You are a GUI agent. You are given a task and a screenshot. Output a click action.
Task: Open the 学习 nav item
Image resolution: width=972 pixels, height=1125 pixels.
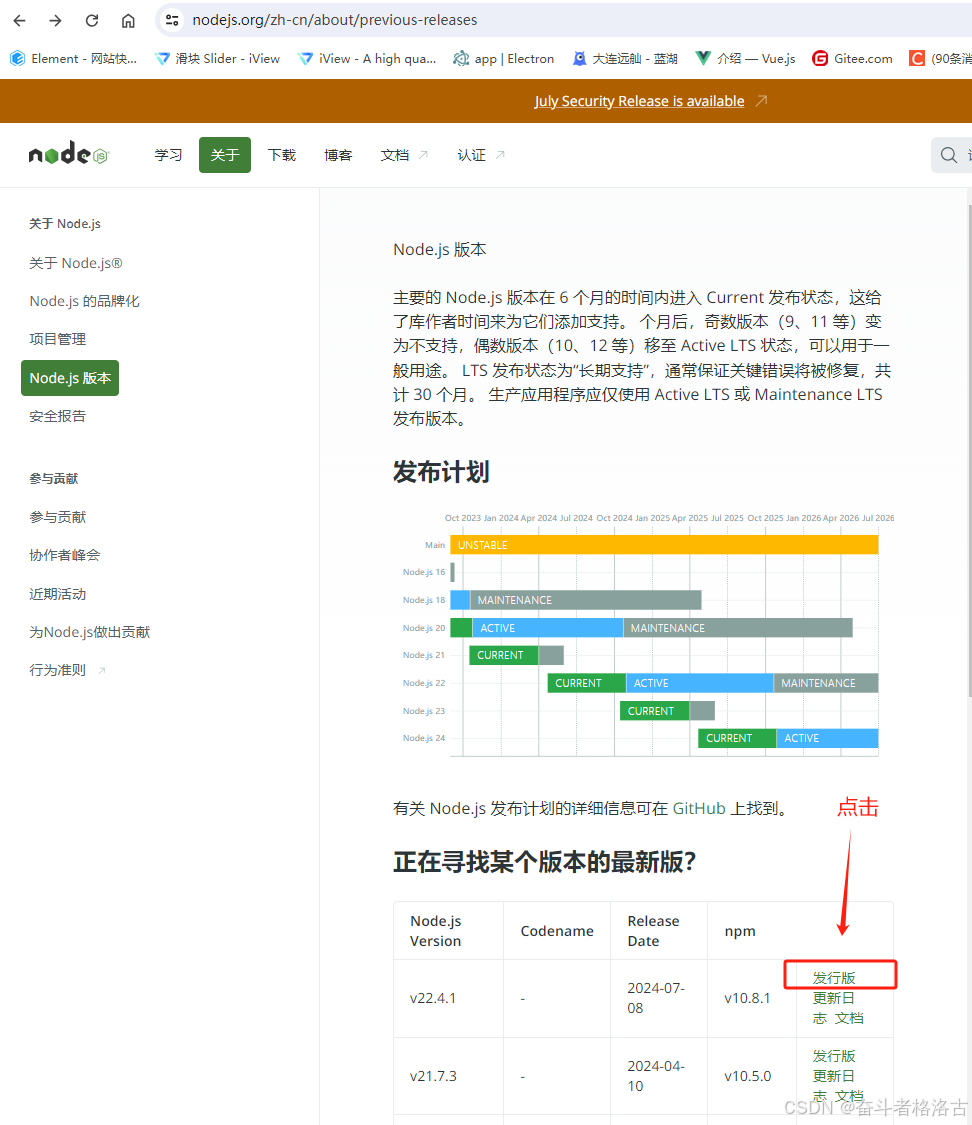pos(169,155)
